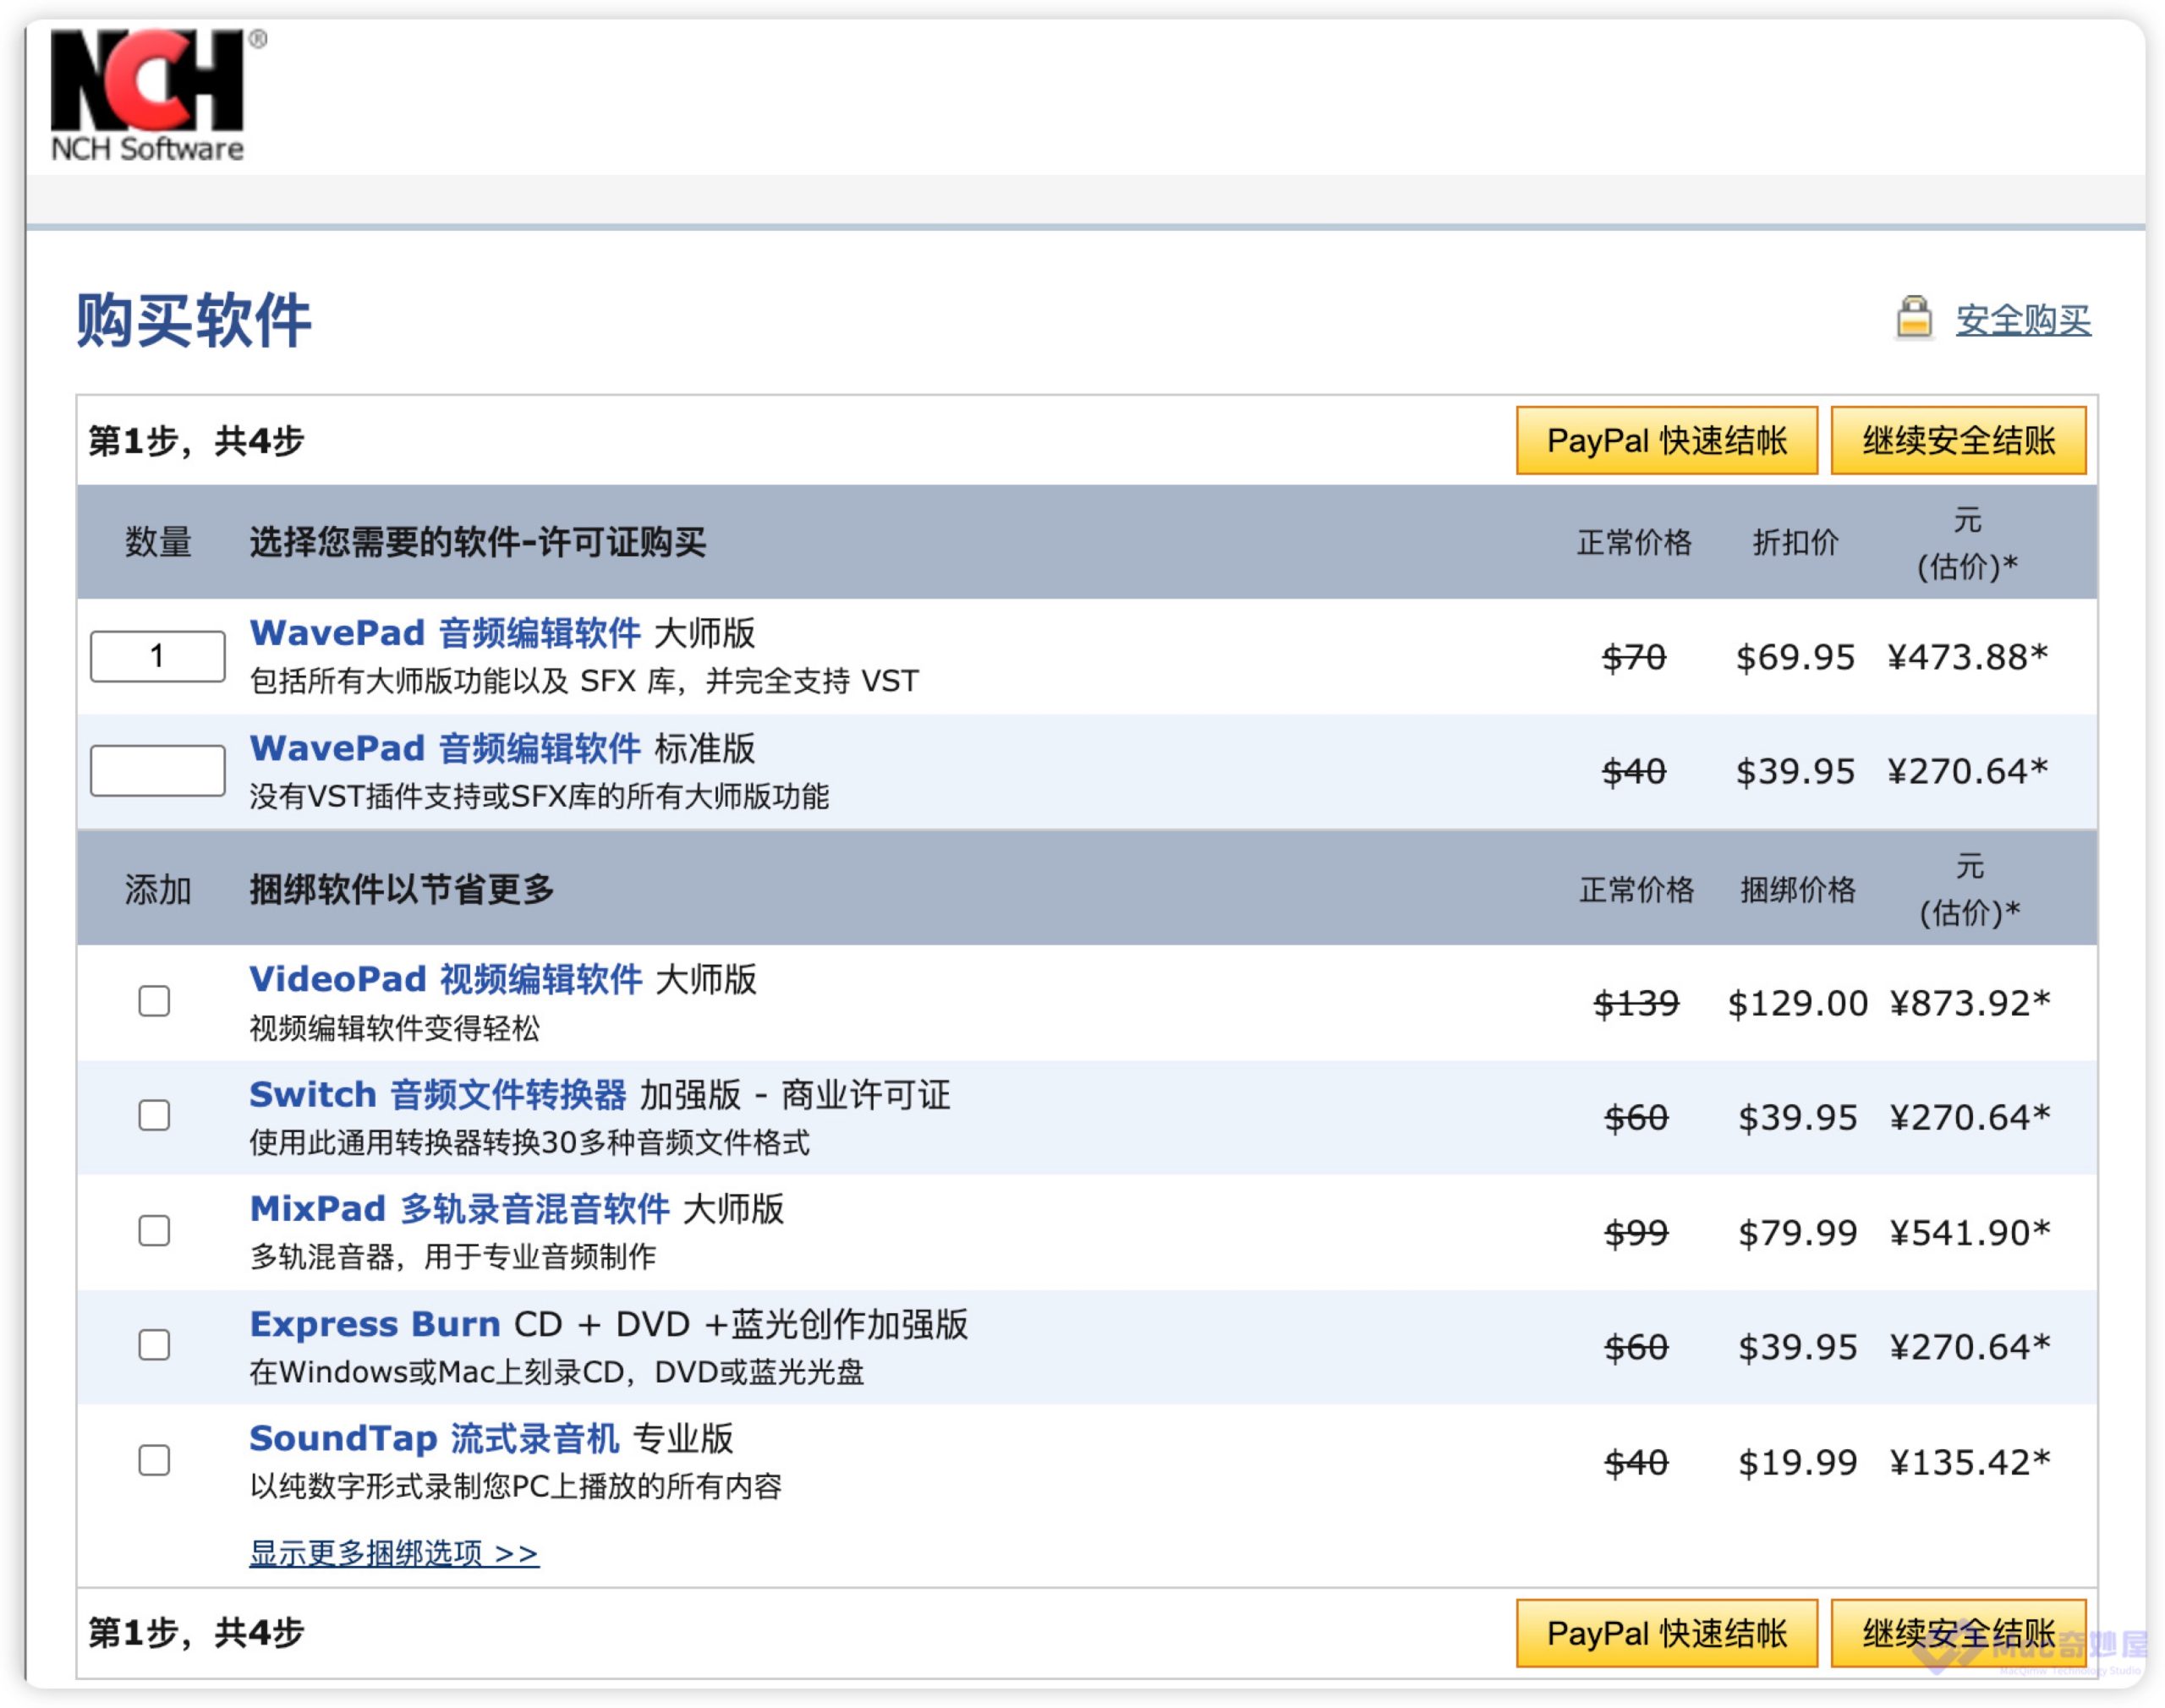Click the $129.00 VideoPad bundle price
This screenshot has height=1708, width=2165.
[x=1798, y=1003]
